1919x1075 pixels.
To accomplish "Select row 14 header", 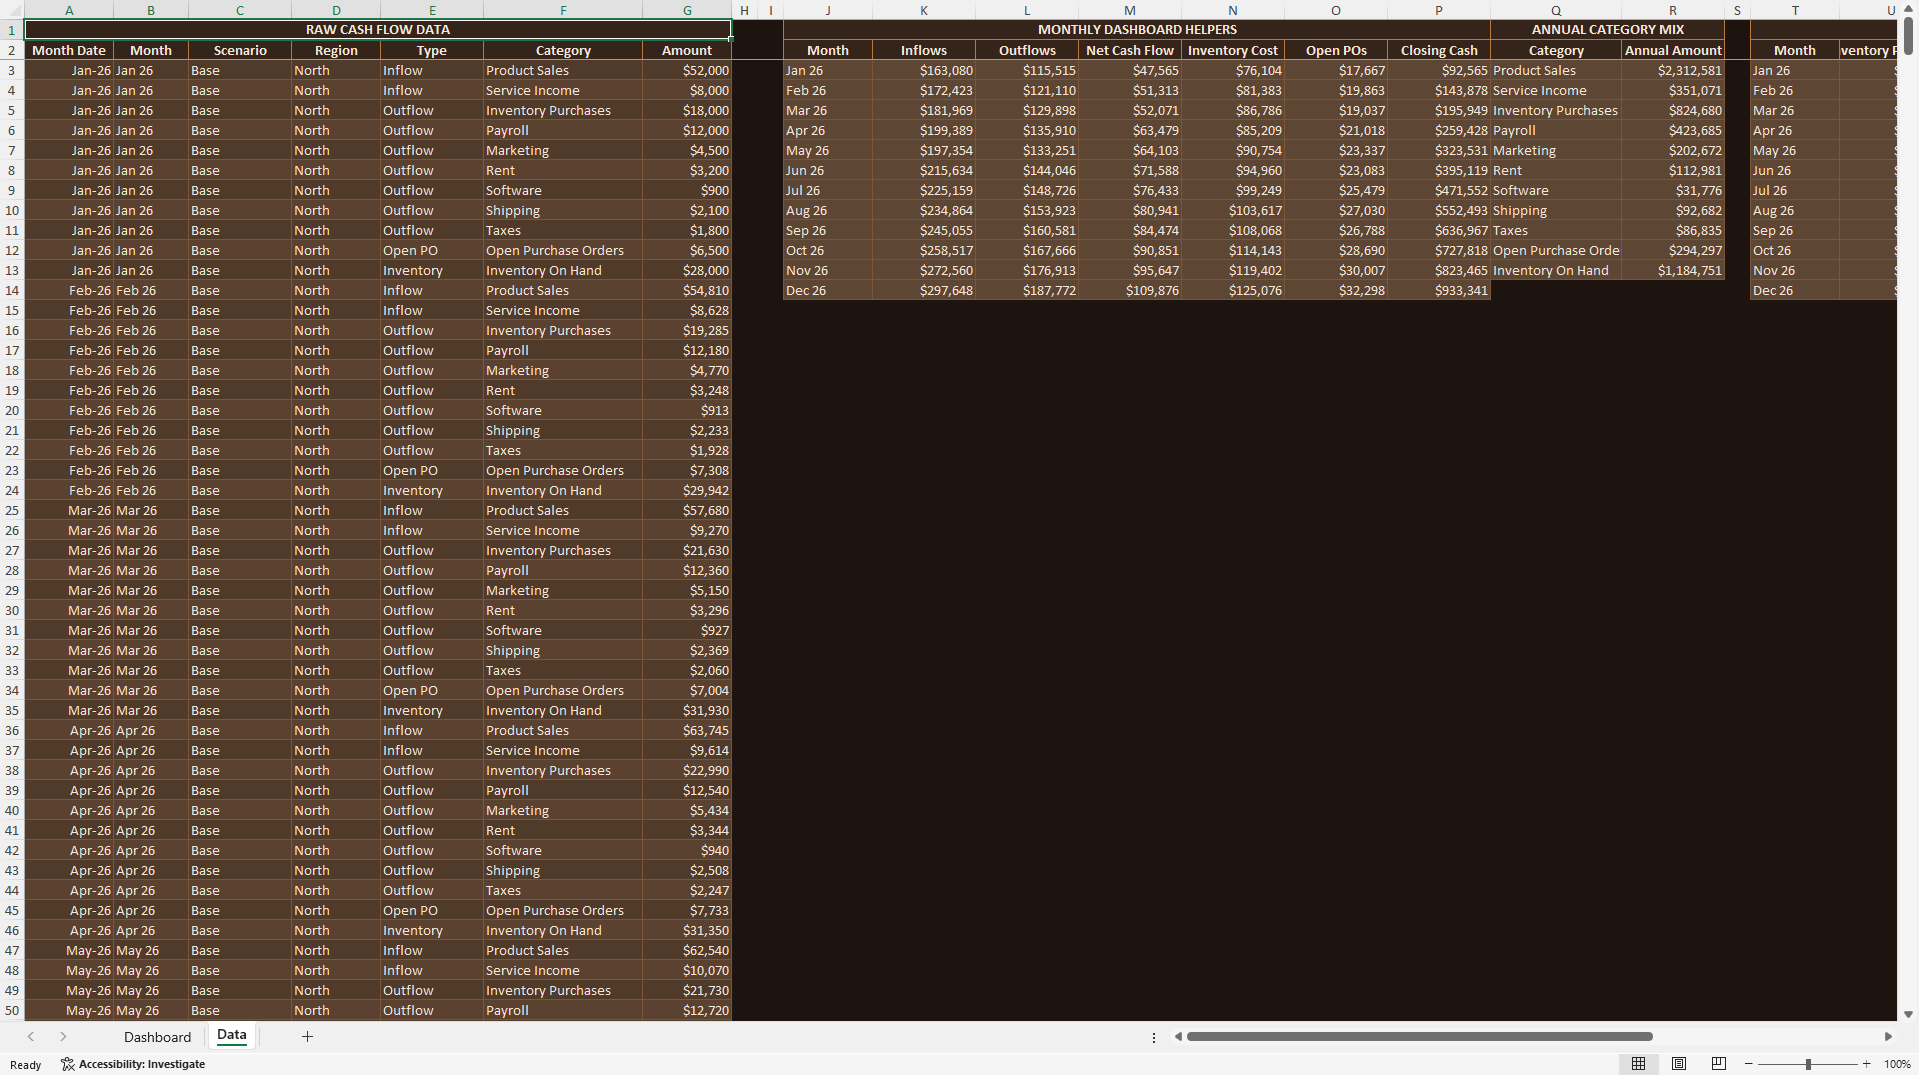I will pos(12,290).
